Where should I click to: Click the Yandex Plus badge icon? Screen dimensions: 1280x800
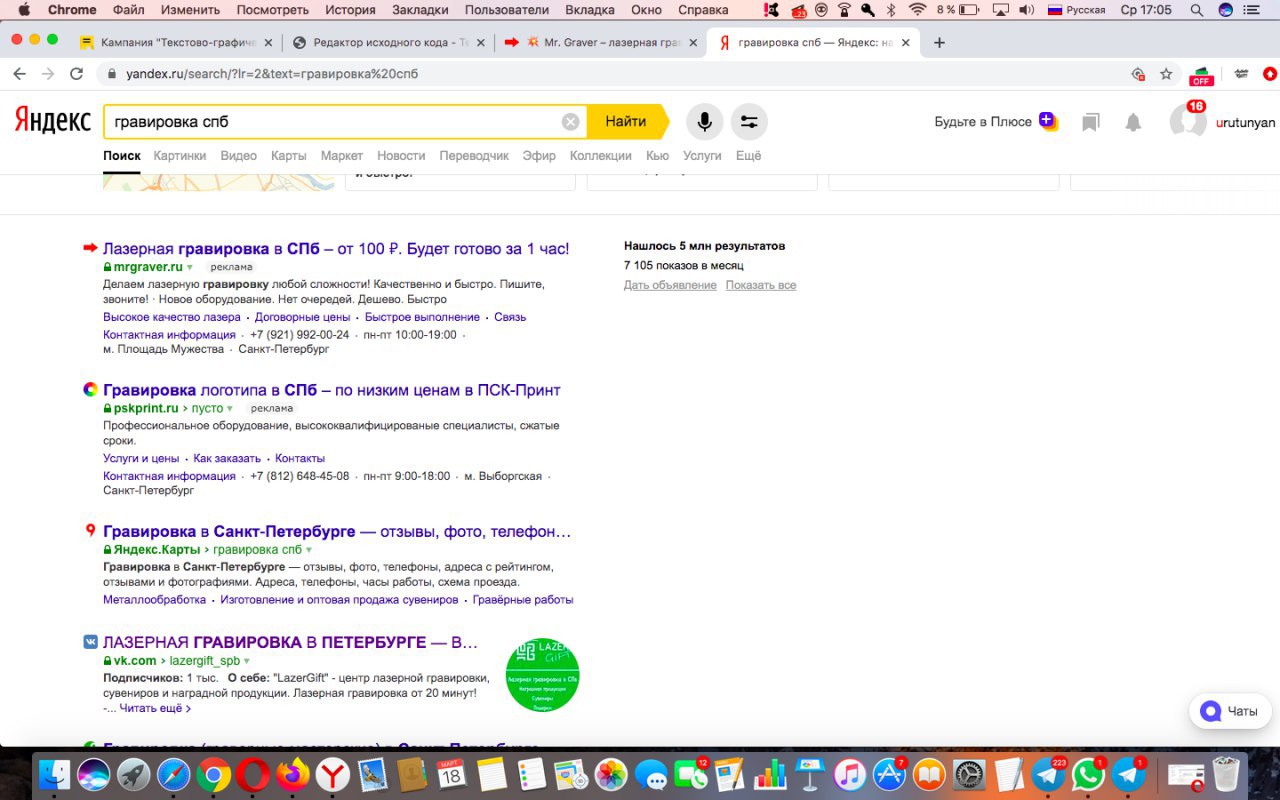tap(1047, 121)
